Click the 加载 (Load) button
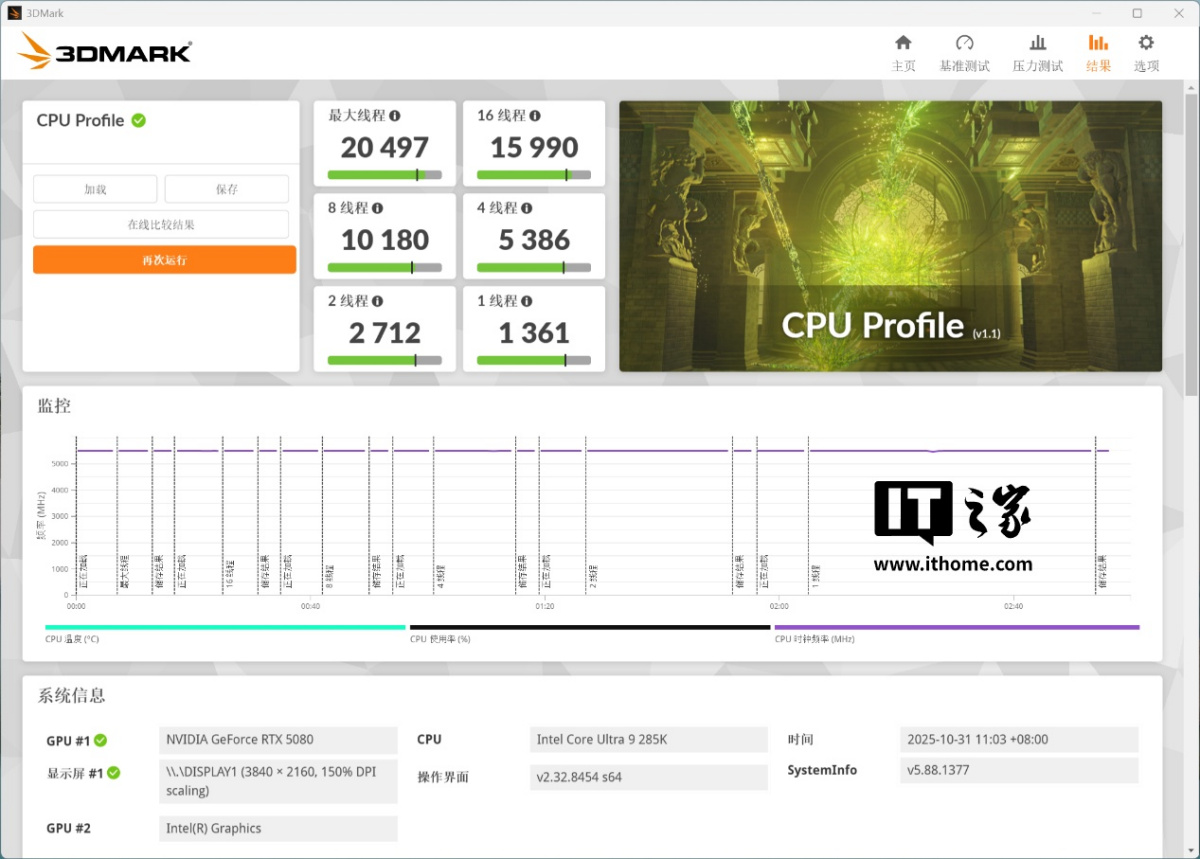Screen dimensions: 1200x859 pos(95,189)
